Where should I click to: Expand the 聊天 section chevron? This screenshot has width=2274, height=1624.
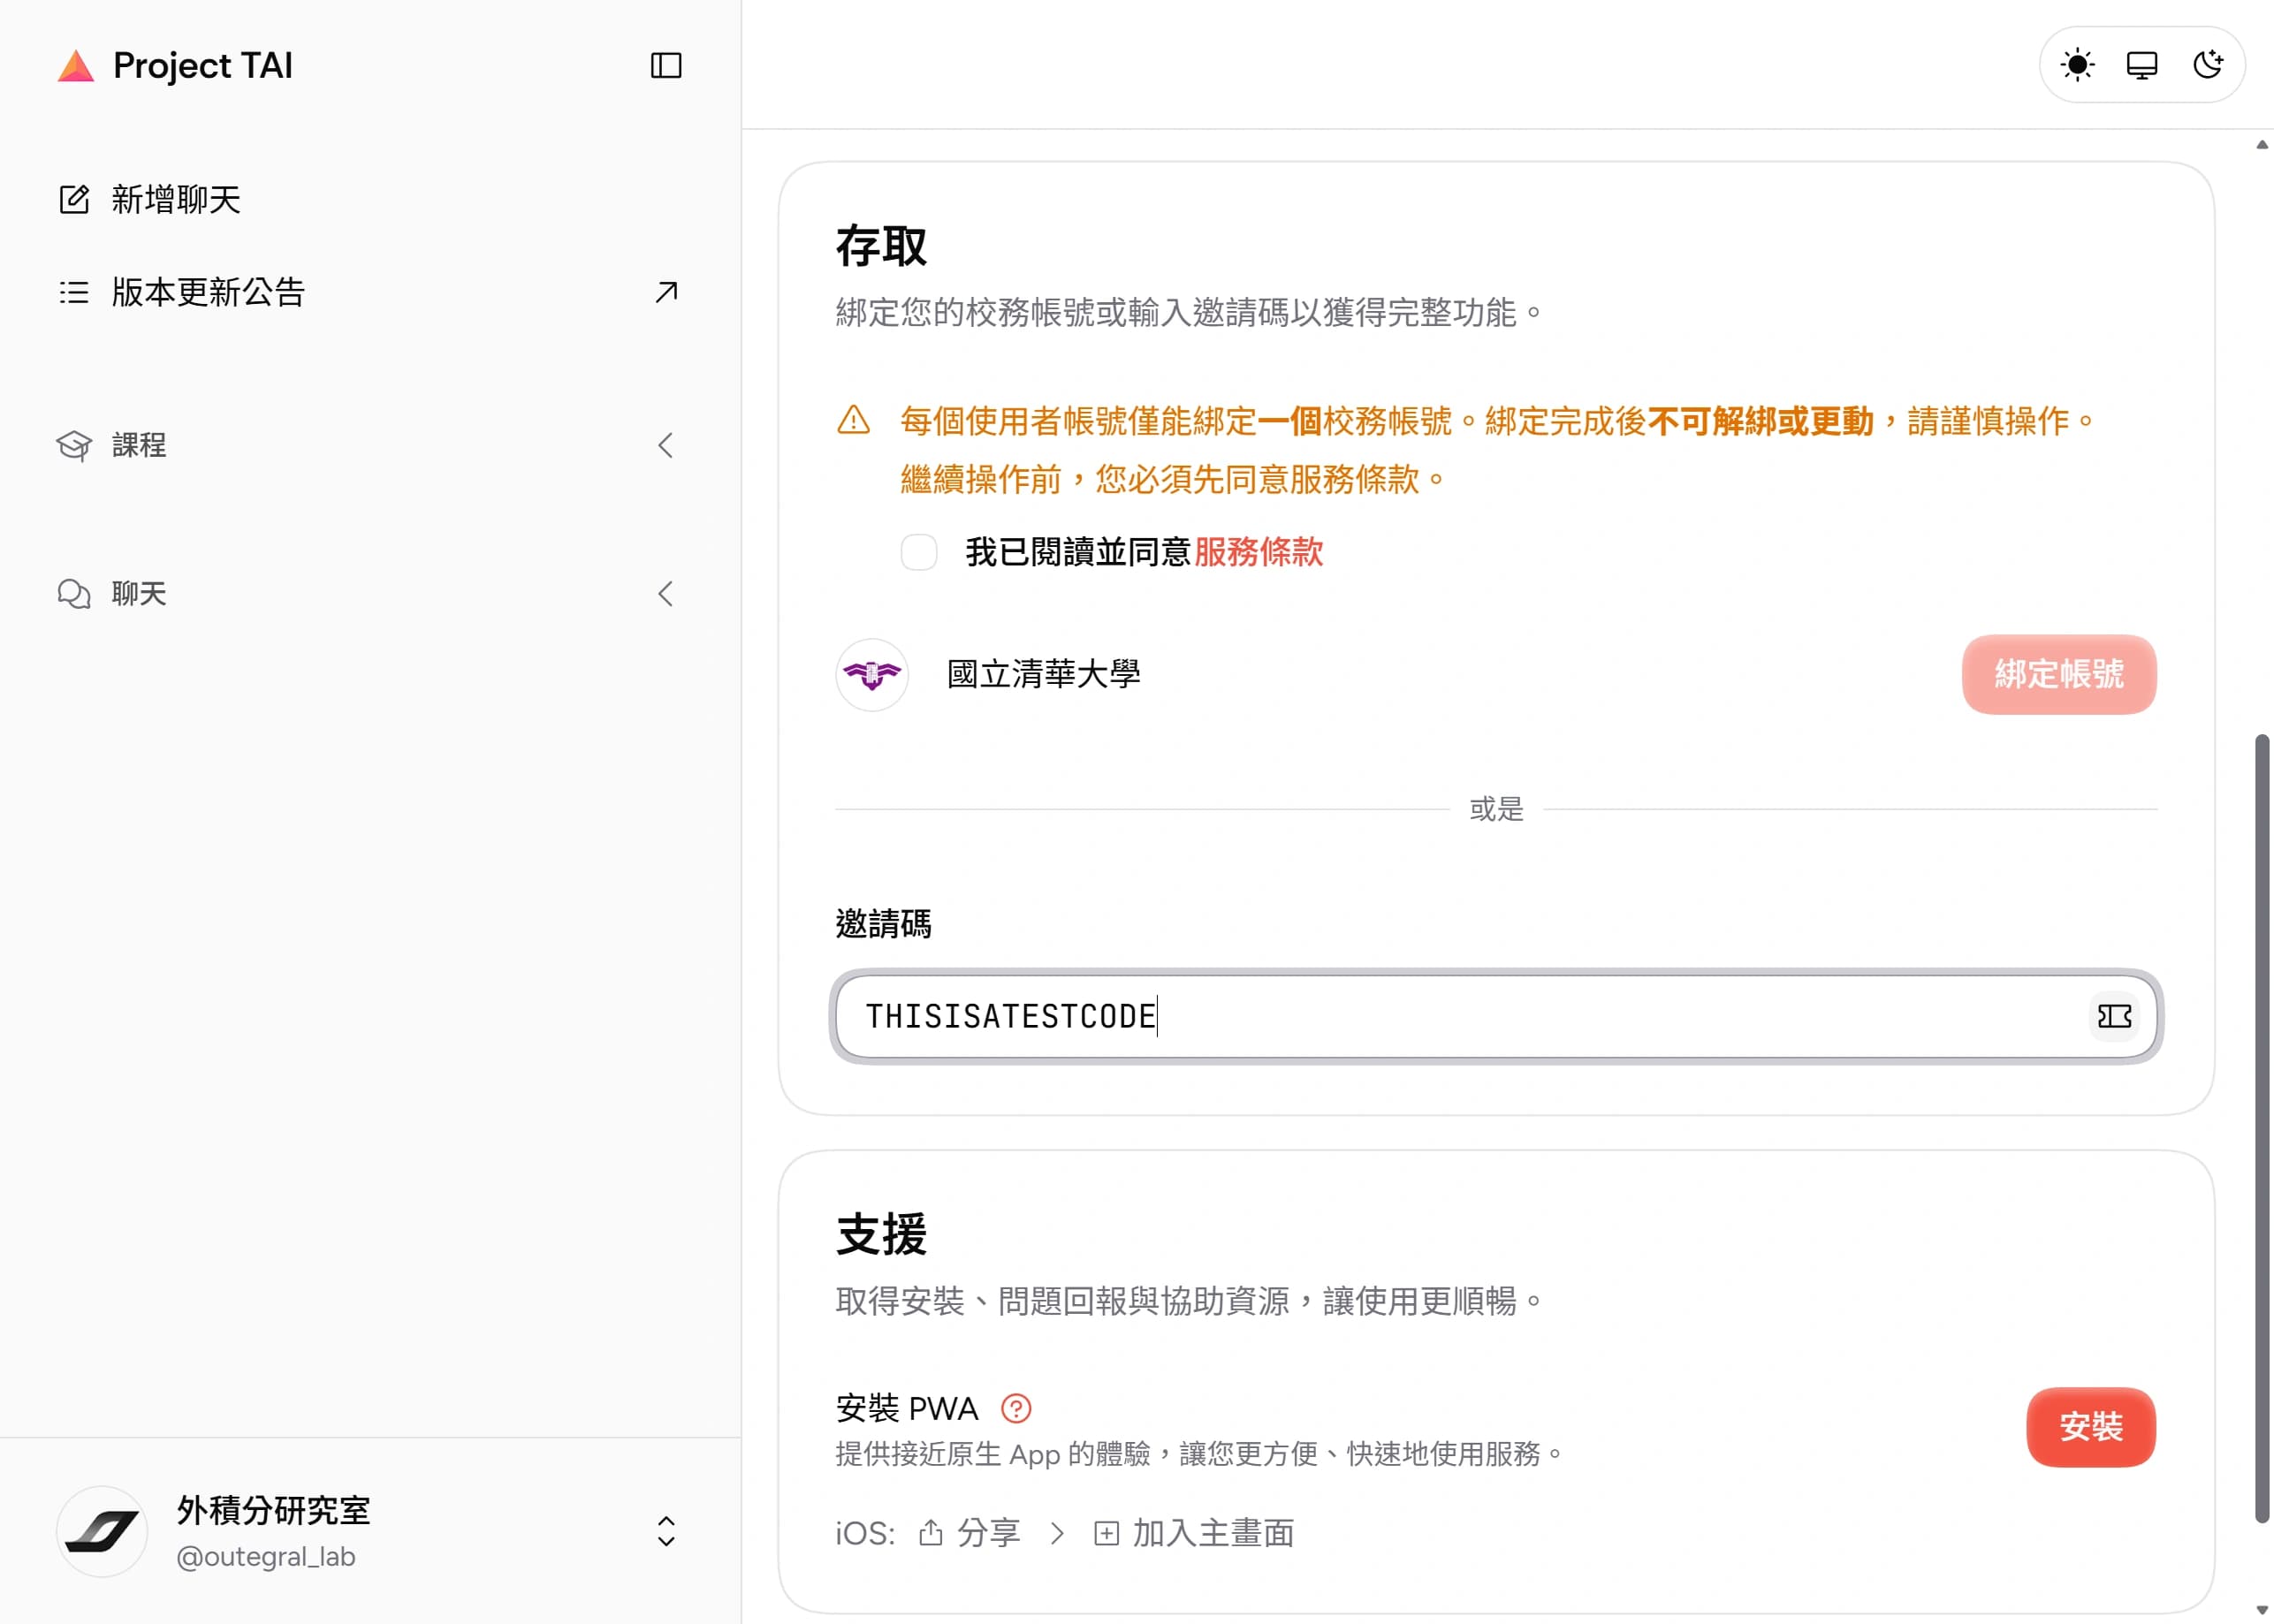[666, 594]
